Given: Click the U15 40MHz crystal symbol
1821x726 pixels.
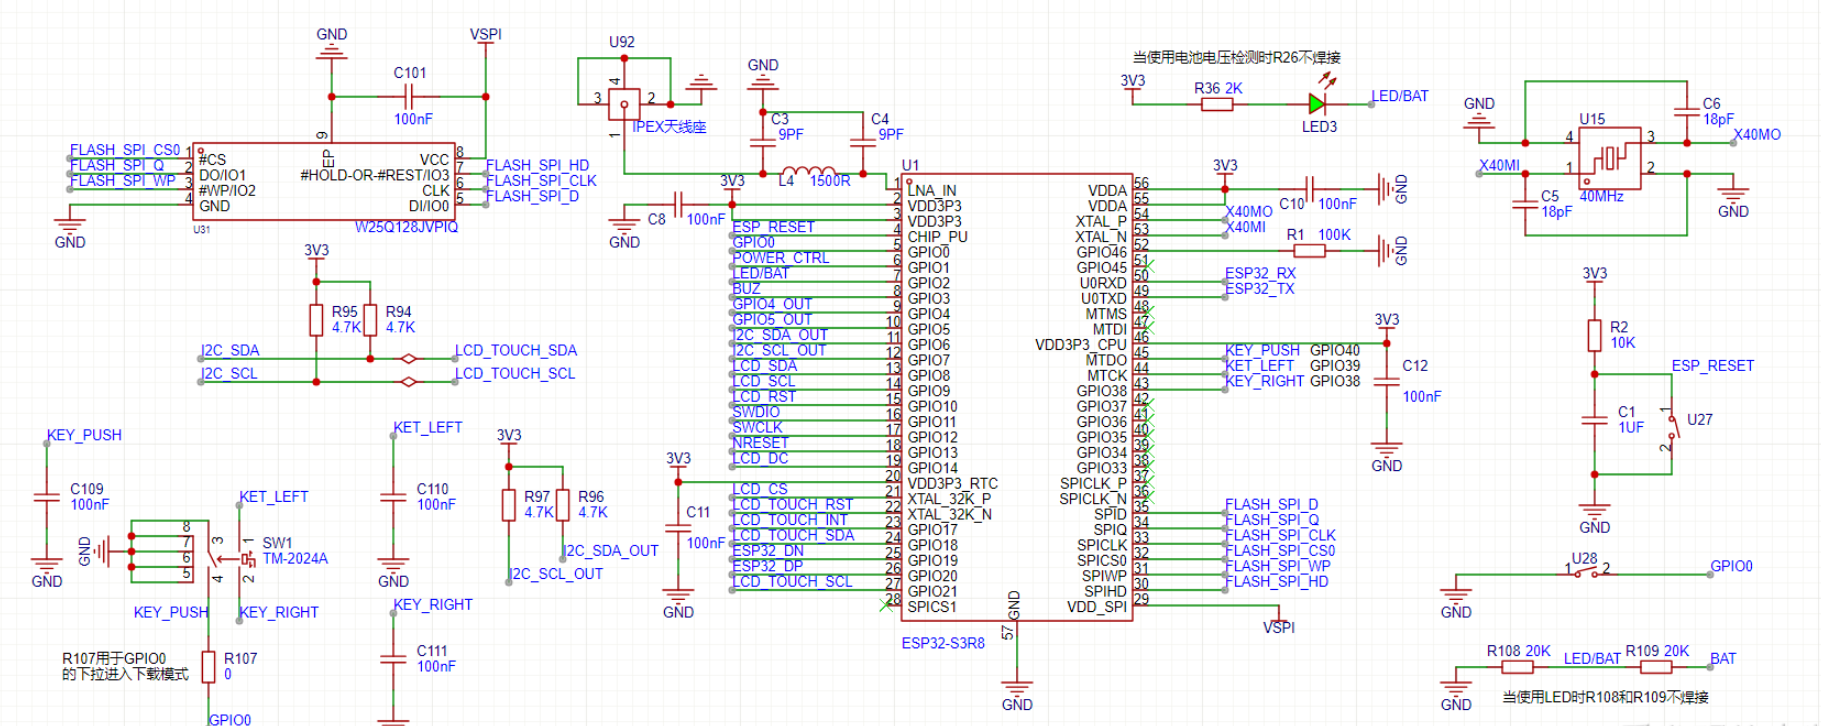Looking at the screenshot, I should (1609, 158).
